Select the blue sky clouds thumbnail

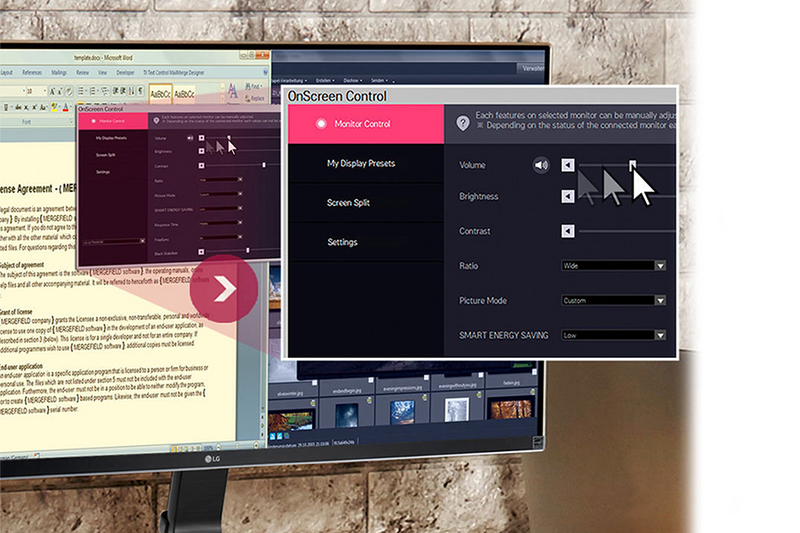(402, 412)
